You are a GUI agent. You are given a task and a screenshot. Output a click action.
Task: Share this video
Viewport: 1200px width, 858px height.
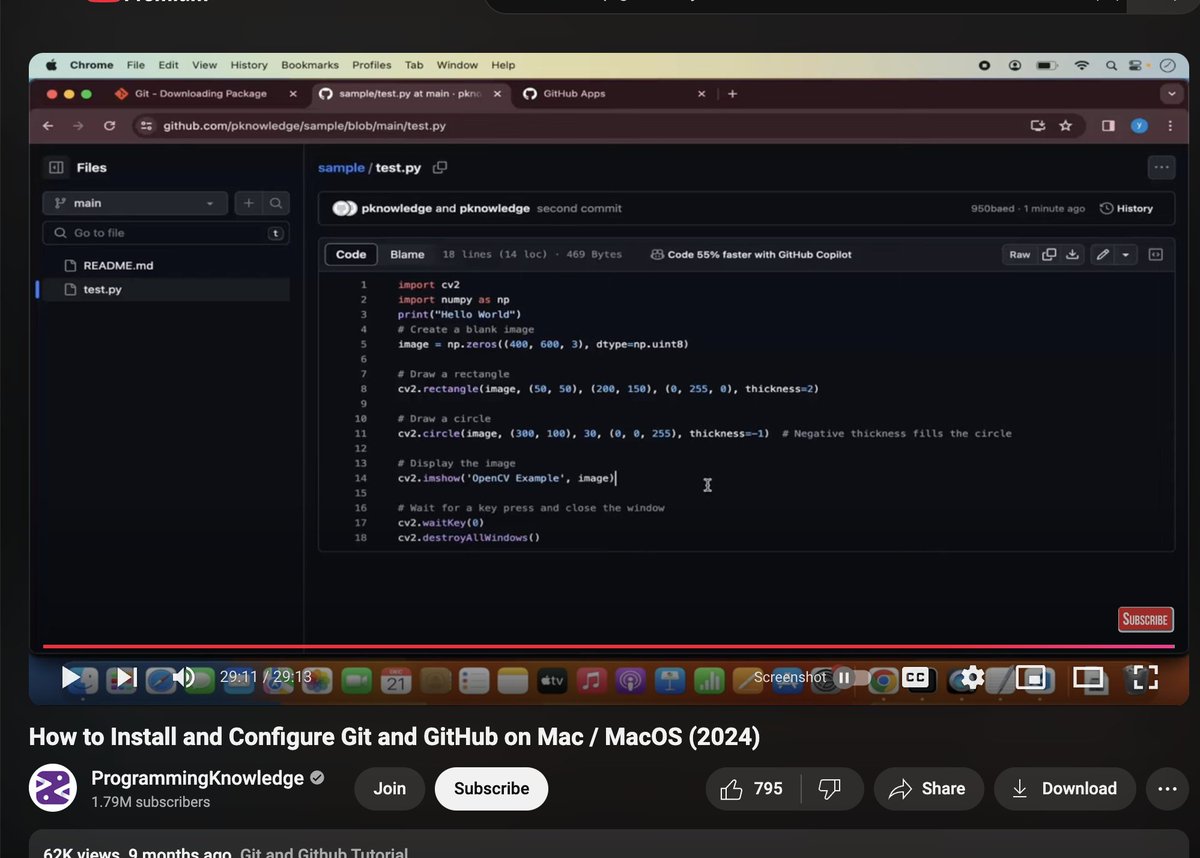pyautogui.click(x=929, y=789)
